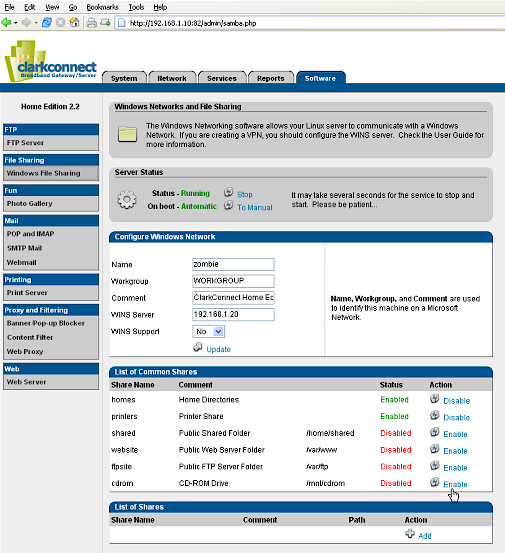Click the WINS Server input field
The width and height of the screenshot is (505, 553).
(x=233, y=314)
